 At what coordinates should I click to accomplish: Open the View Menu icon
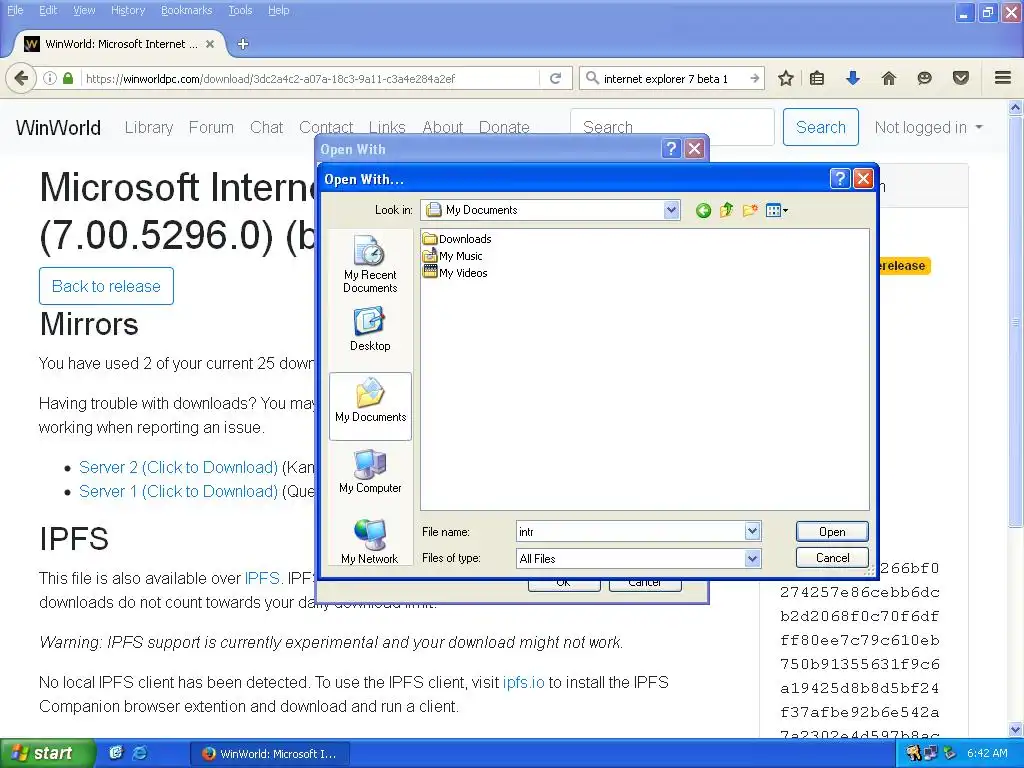pos(776,210)
